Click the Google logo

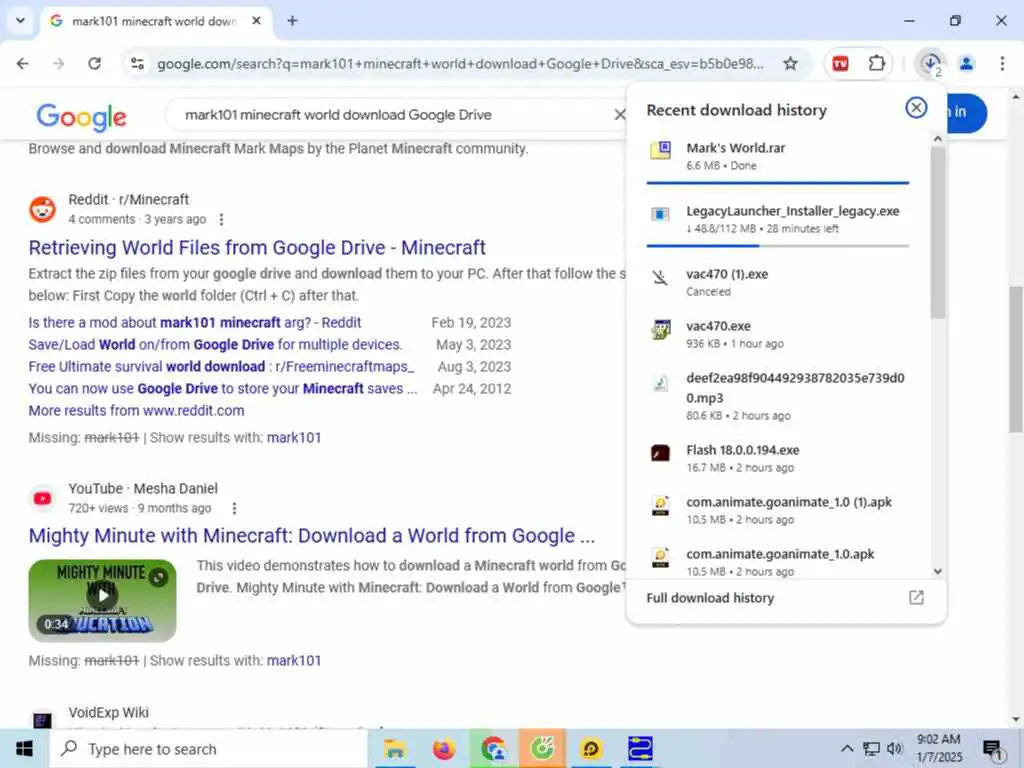[x=82, y=116]
